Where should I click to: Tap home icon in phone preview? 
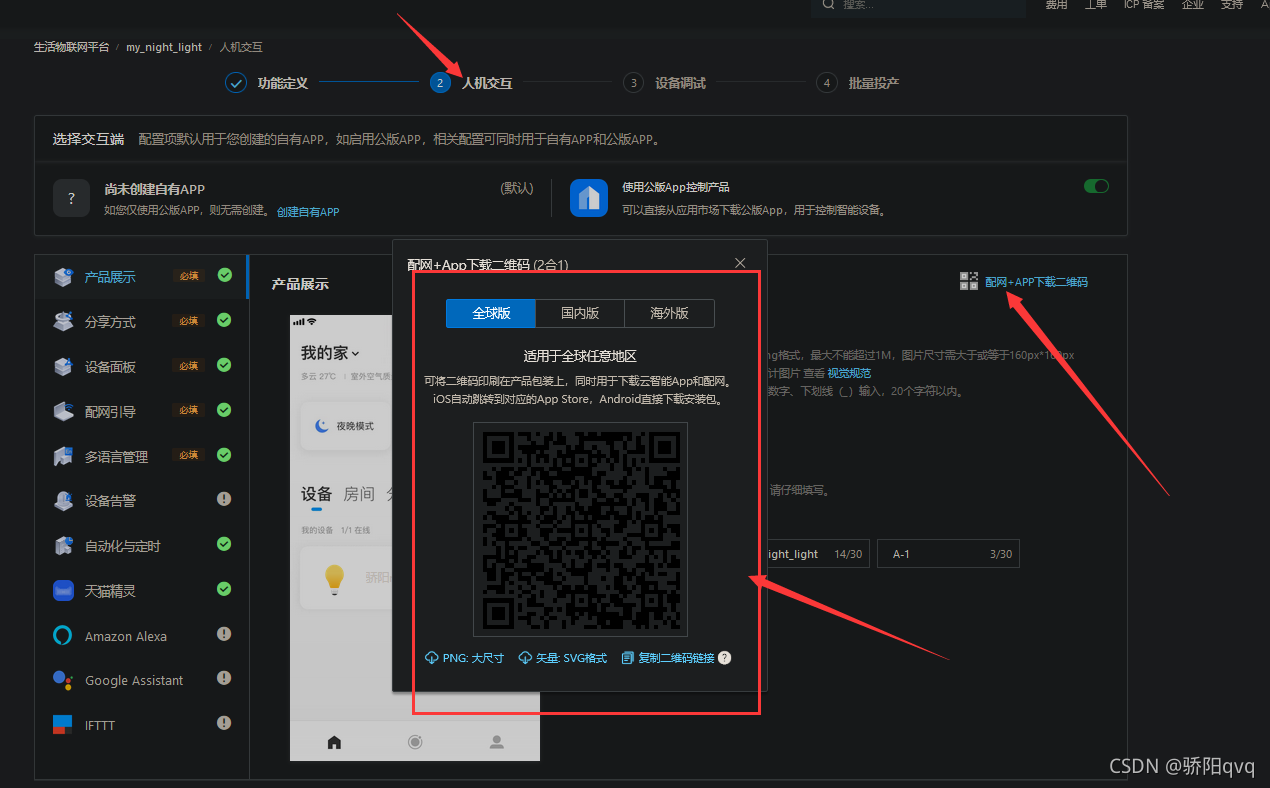coord(334,742)
